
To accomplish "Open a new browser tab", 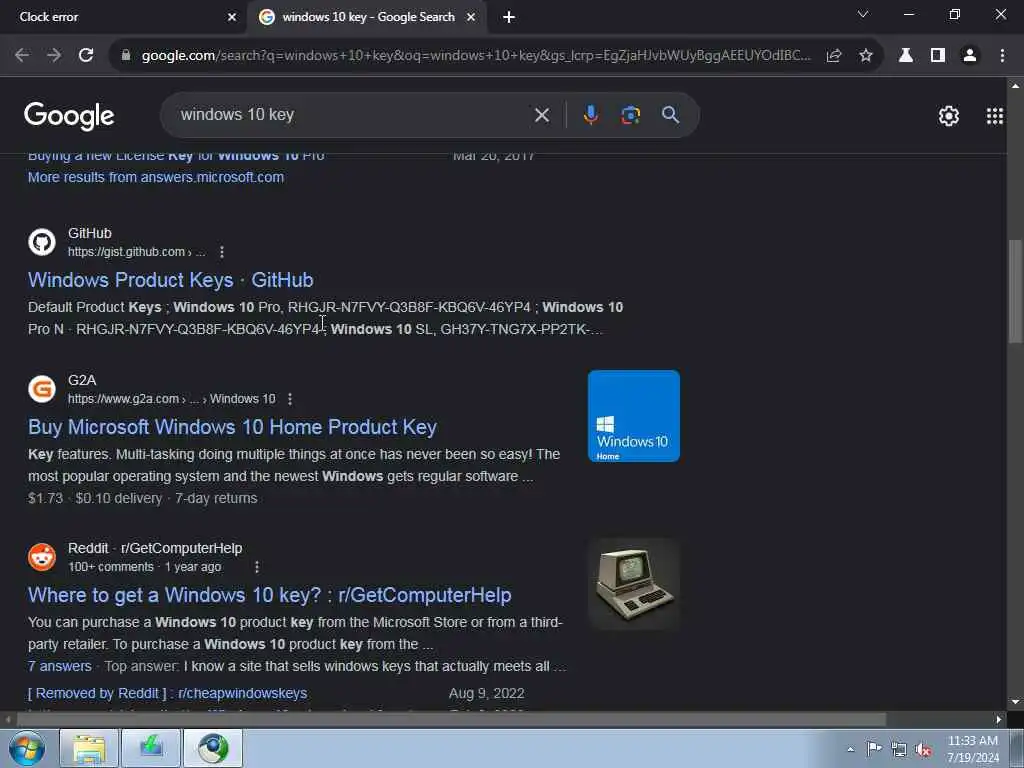I will click(x=509, y=18).
